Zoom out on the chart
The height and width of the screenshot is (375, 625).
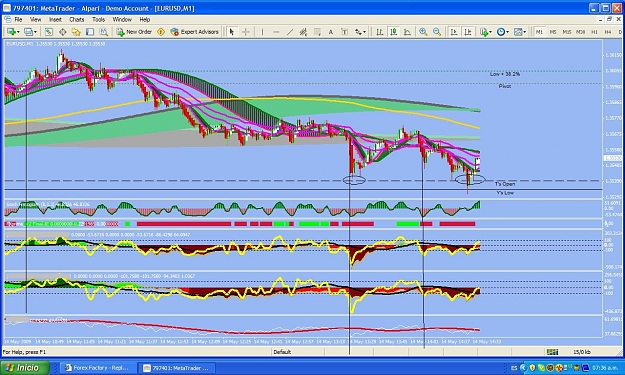point(437,32)
